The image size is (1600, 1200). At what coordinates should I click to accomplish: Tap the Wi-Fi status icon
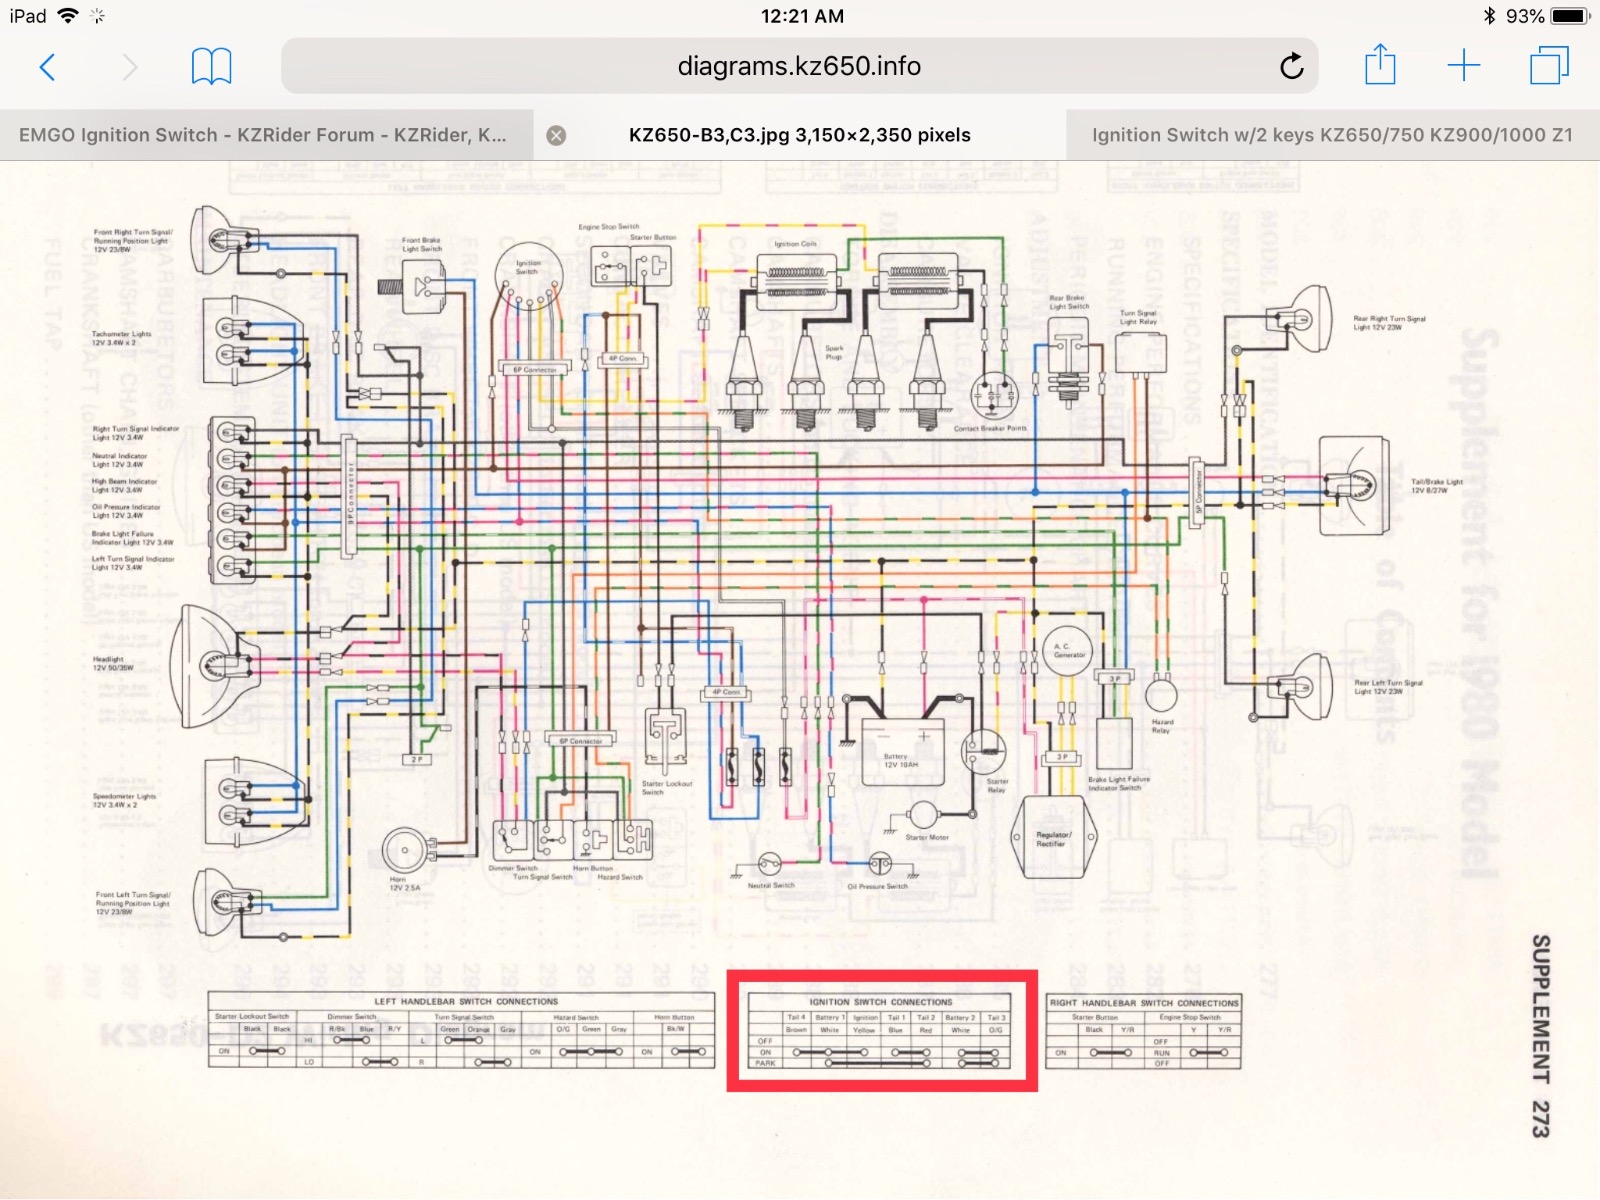(x=68, y=16)
